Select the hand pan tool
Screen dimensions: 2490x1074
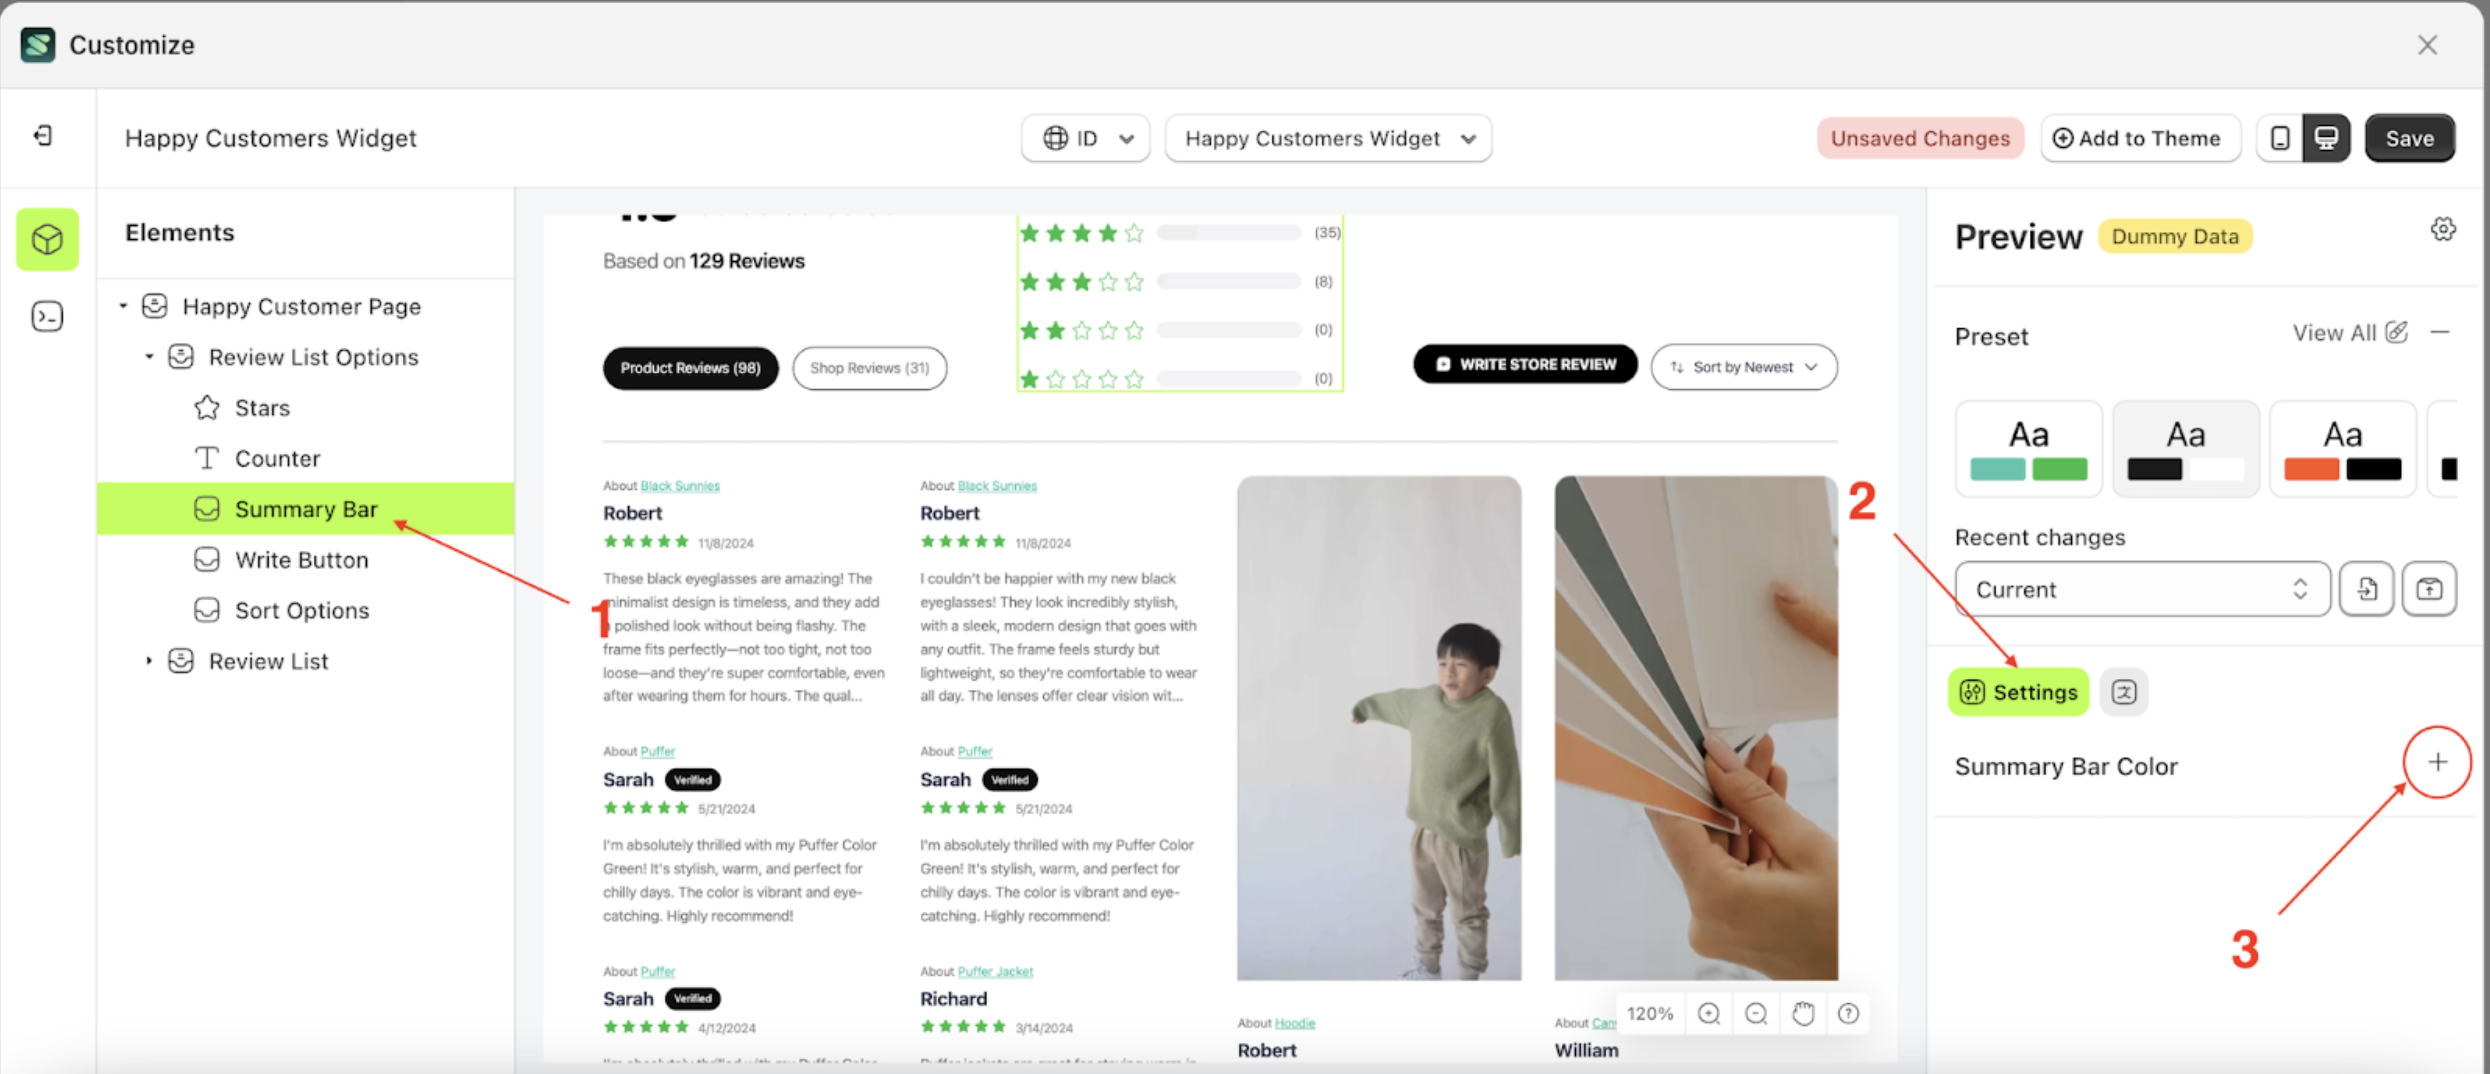(x=1803, y=1014)
